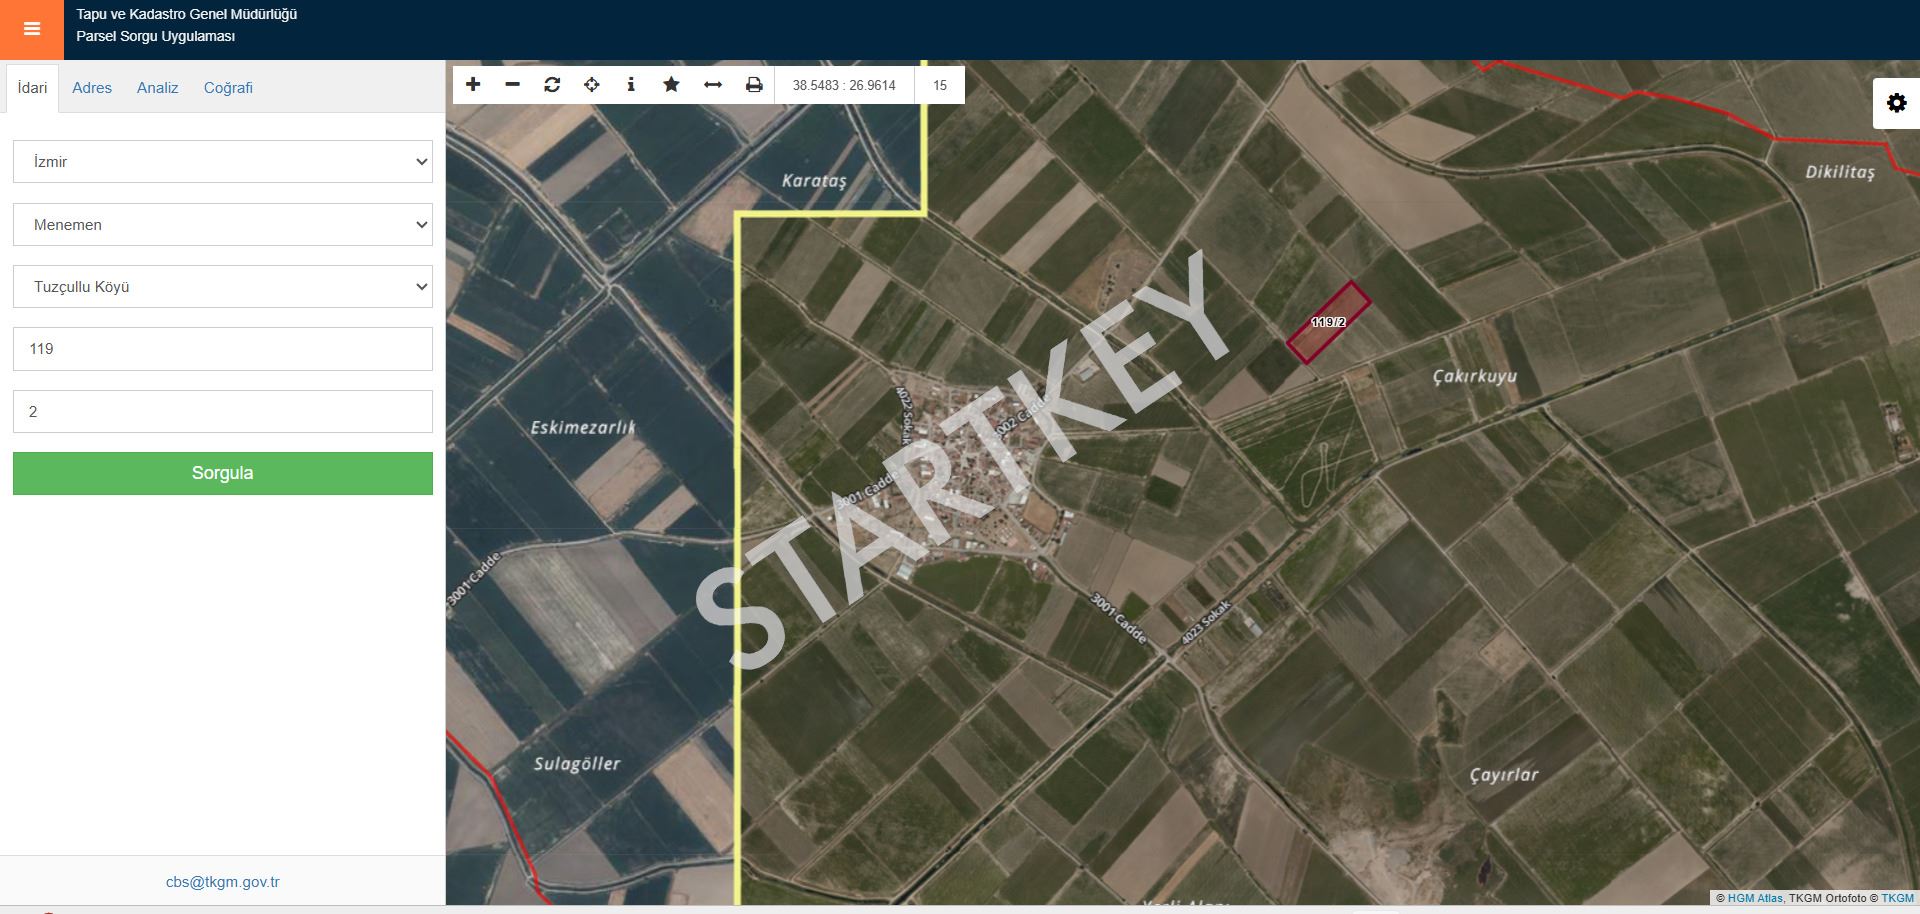The height and width of the screenshot is (914, 1920).
Task: Open map settings gear icon
Action: (1896, 103)
